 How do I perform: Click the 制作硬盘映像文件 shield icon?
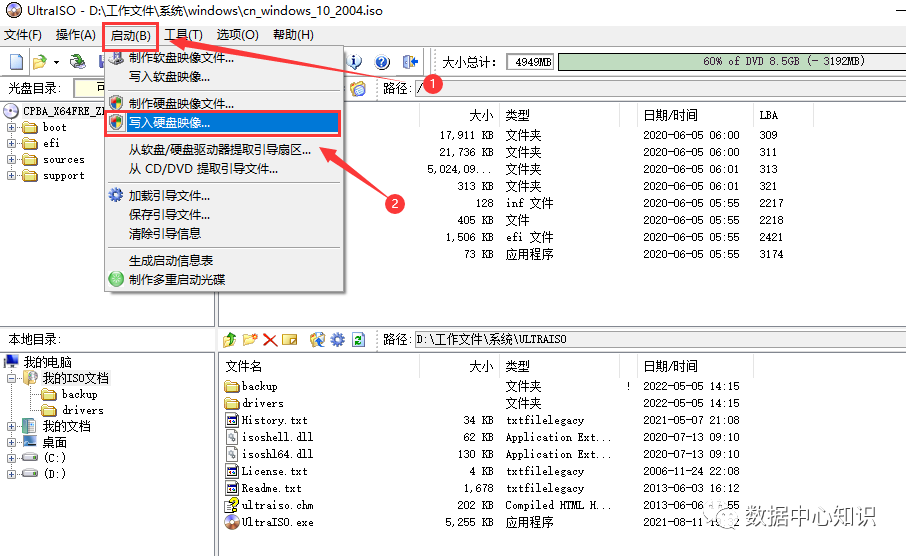[x=116, y=103]
